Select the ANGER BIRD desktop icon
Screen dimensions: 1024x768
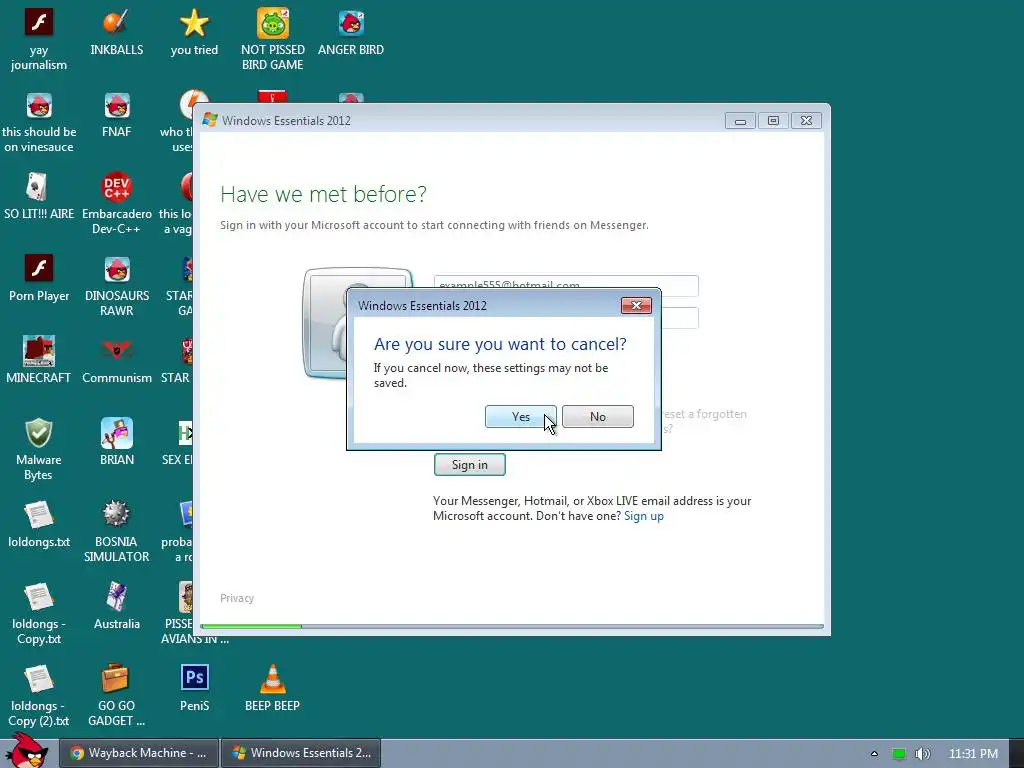(x=351, y=33)
